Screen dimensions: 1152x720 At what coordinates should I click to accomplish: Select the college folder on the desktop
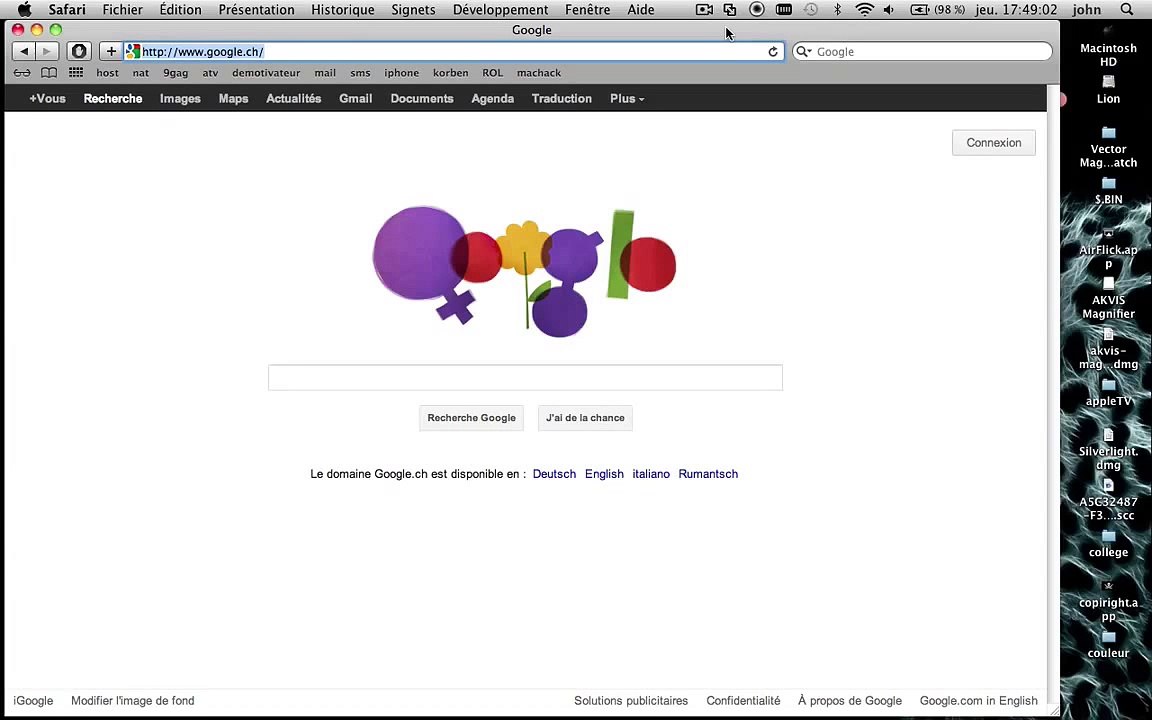(x=1109, y=544)
